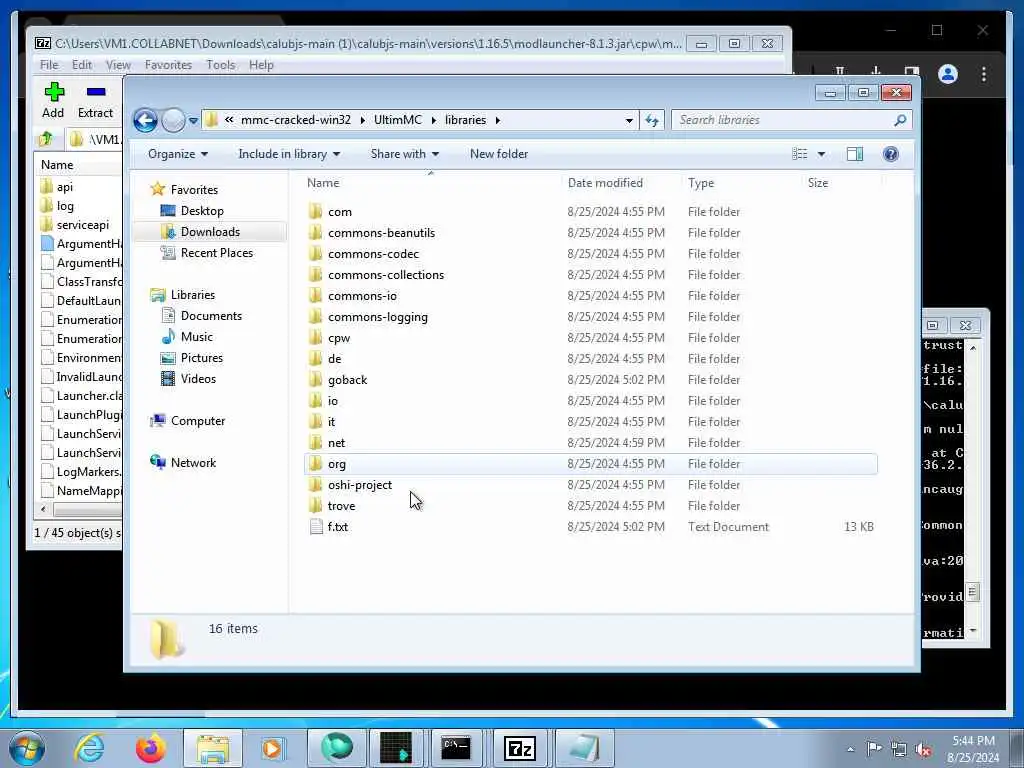Open address bar history dropdown
1024x768 pixels.
click(629, 120)
